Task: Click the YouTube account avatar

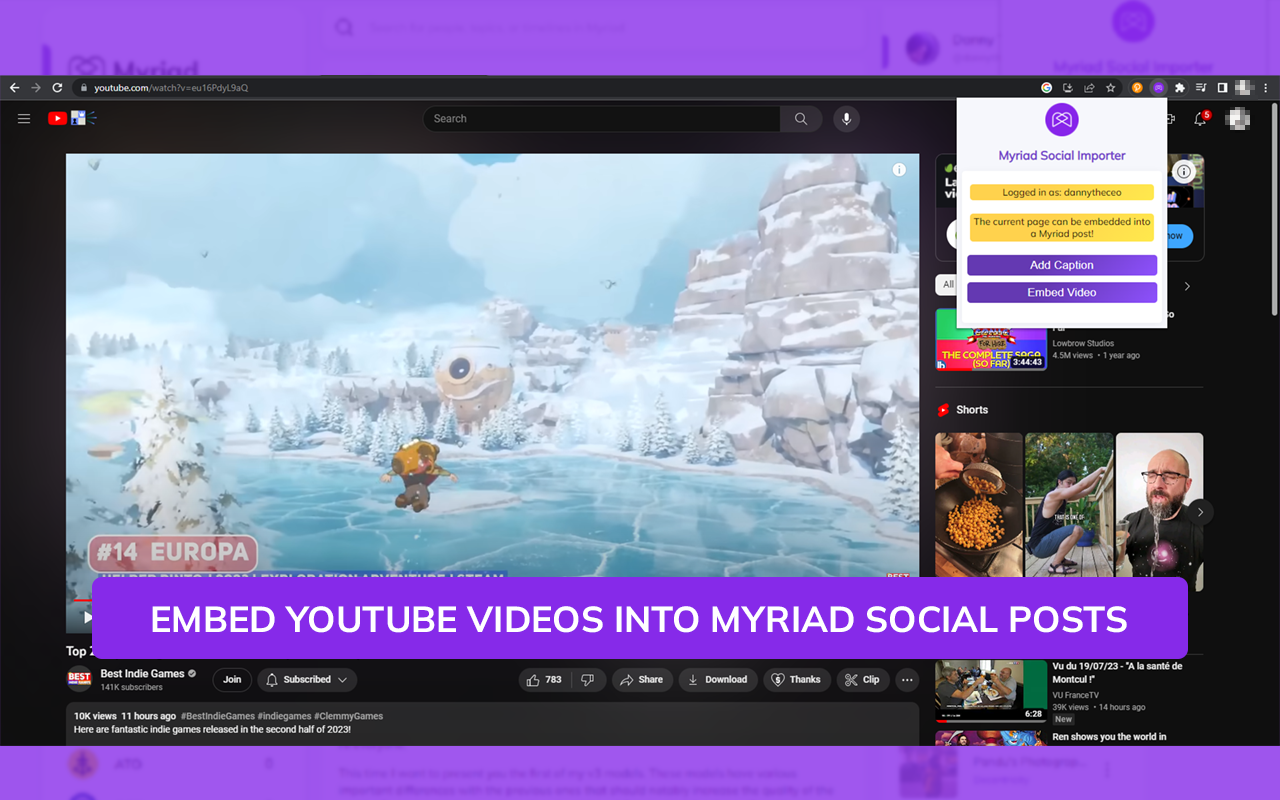Action: click(1237, 119)
